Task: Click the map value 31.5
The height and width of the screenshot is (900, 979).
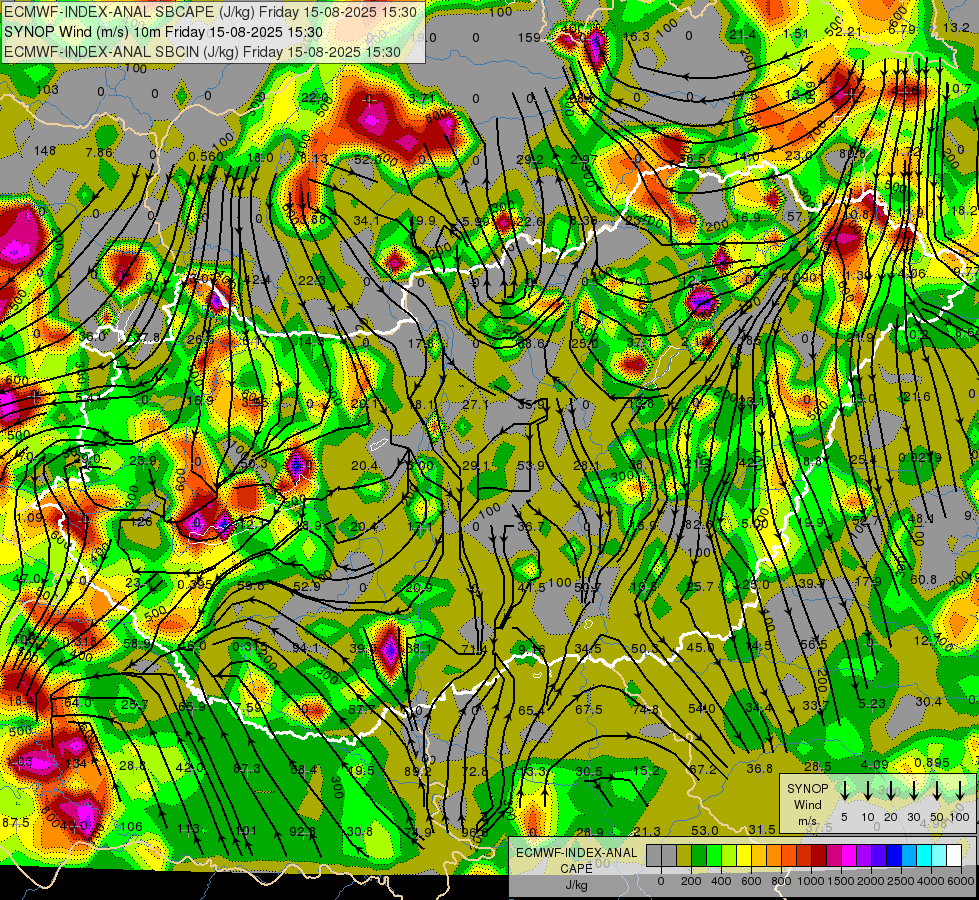Action: [x=762, y=829]
